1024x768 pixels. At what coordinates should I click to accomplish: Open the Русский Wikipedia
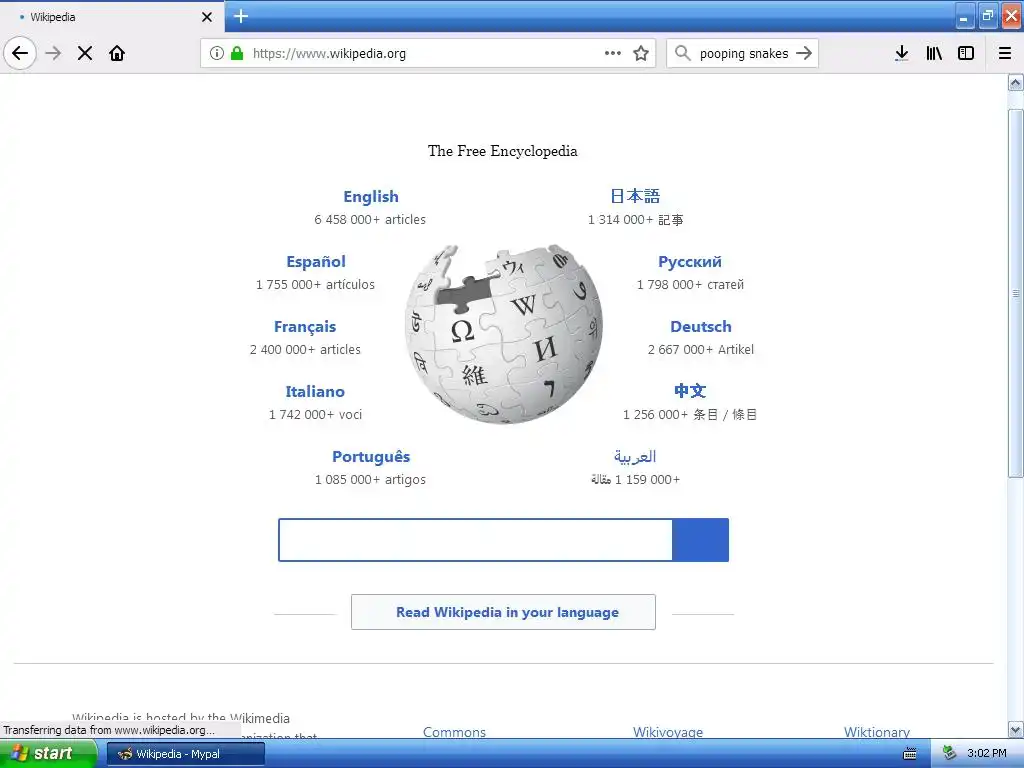[690, 261]
